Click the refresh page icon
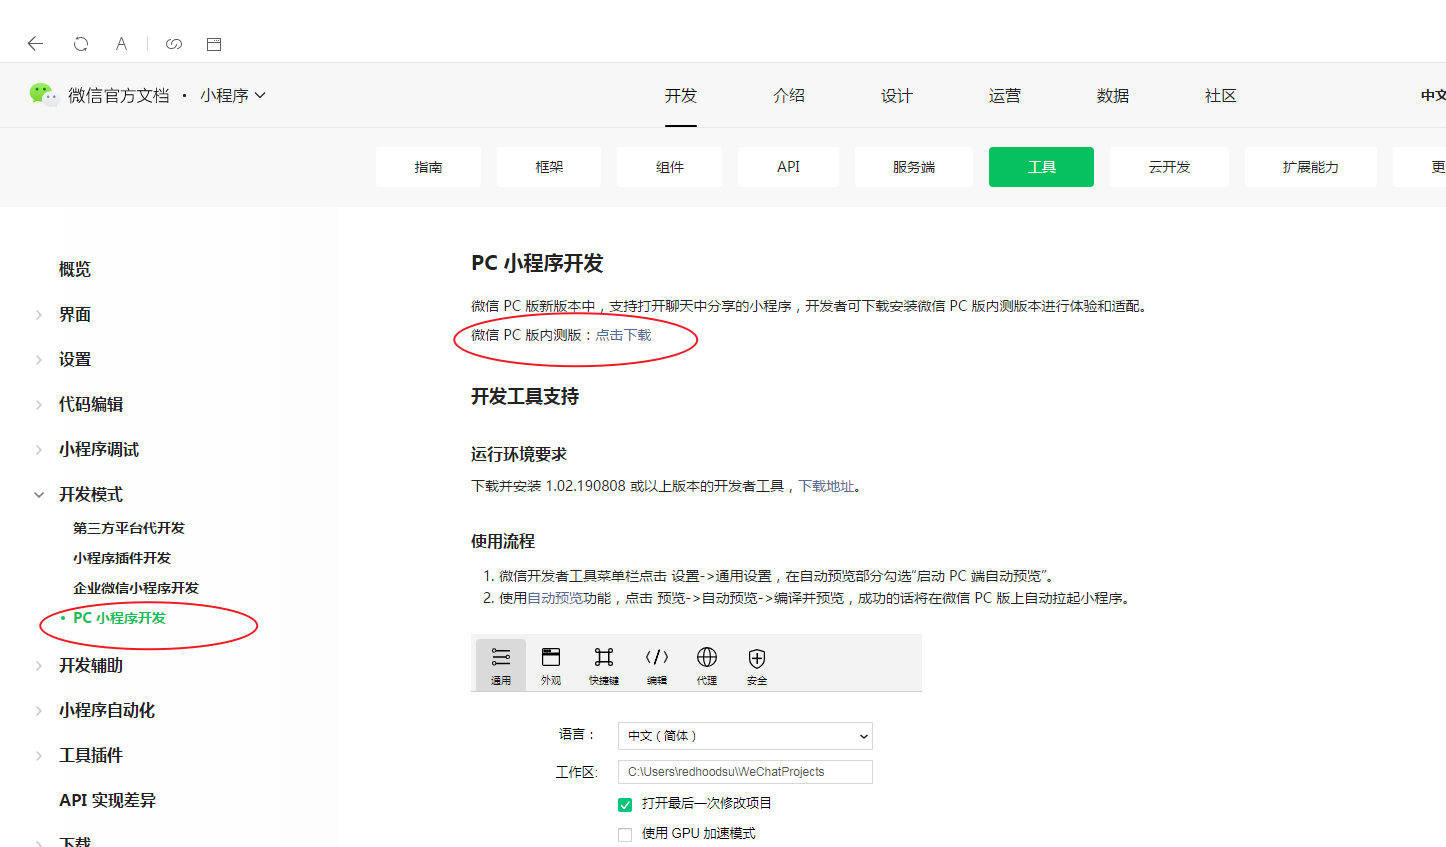 tap(81, 43)
